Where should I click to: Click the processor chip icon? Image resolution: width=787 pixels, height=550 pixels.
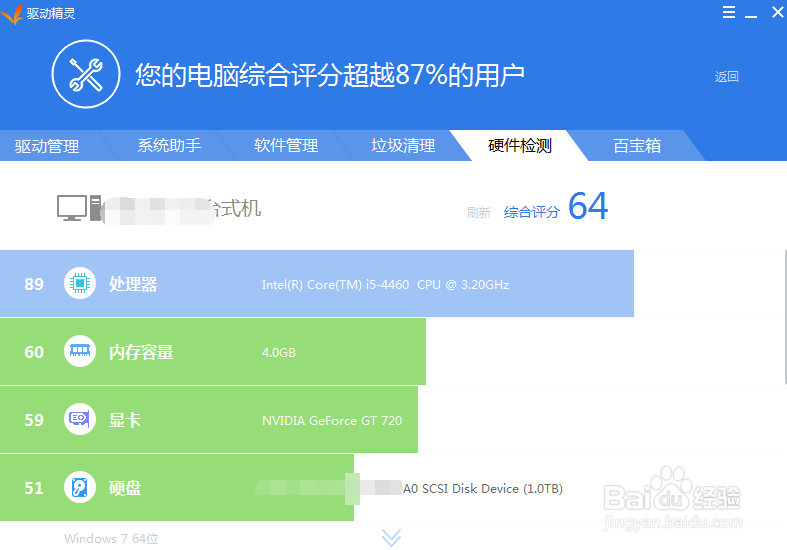coord(80,284)
